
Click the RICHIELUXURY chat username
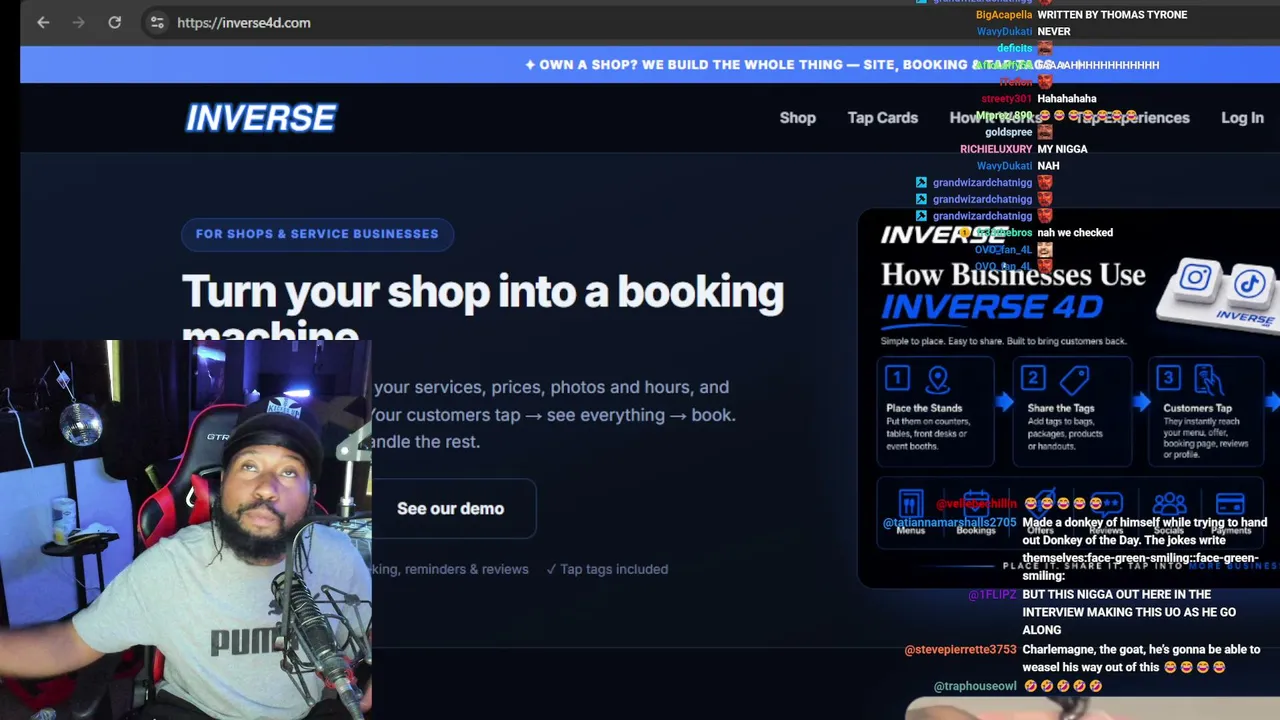(996, 149)
